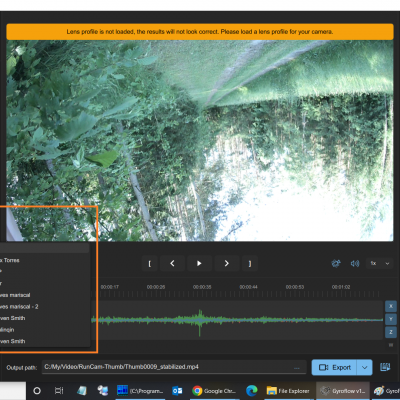Open Microsoft Edge from the taskbar
Screen dimensions: 400x400
(x=252, y=391)
